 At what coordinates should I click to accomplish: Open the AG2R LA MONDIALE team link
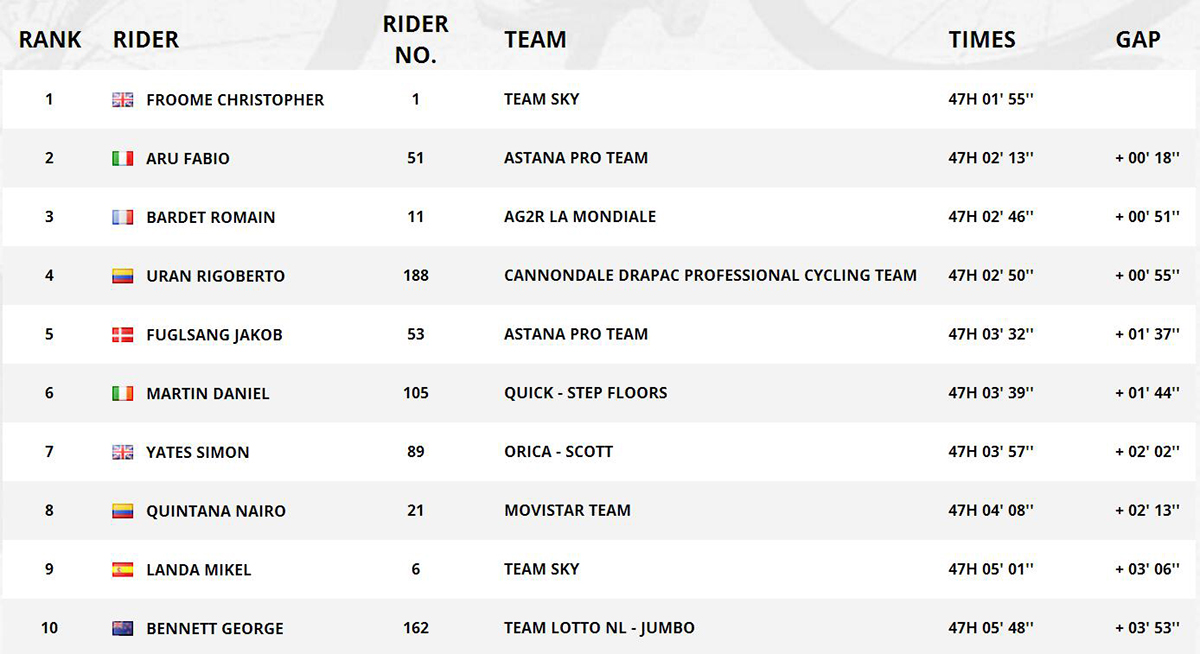[580, 216]
